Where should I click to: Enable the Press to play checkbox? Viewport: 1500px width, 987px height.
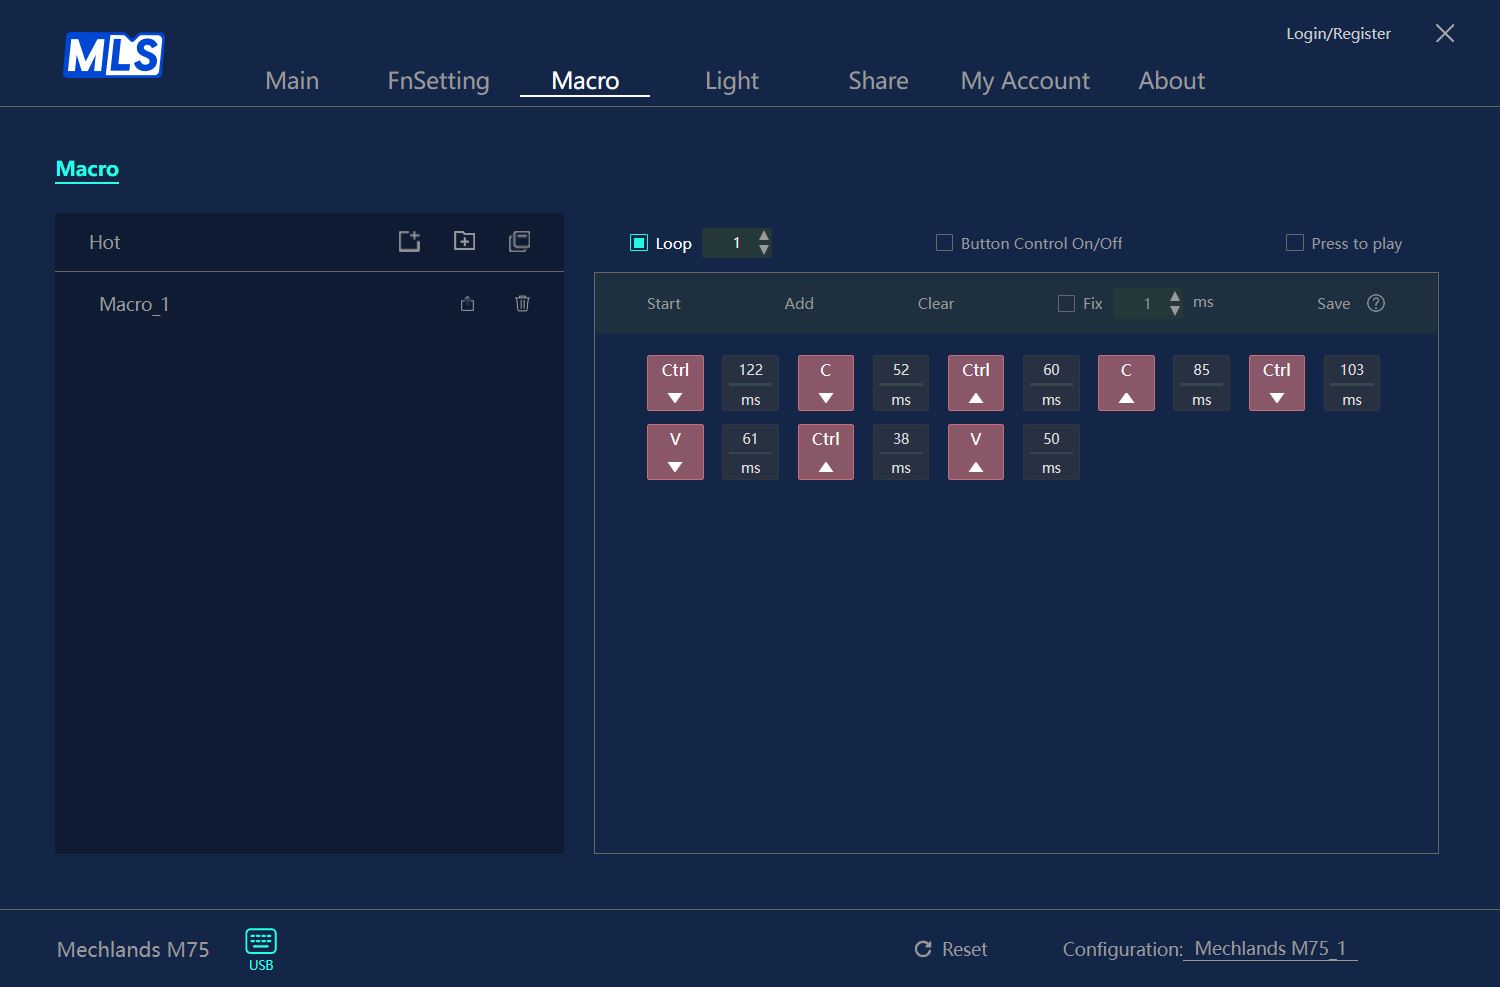[x=1295, y=243]
